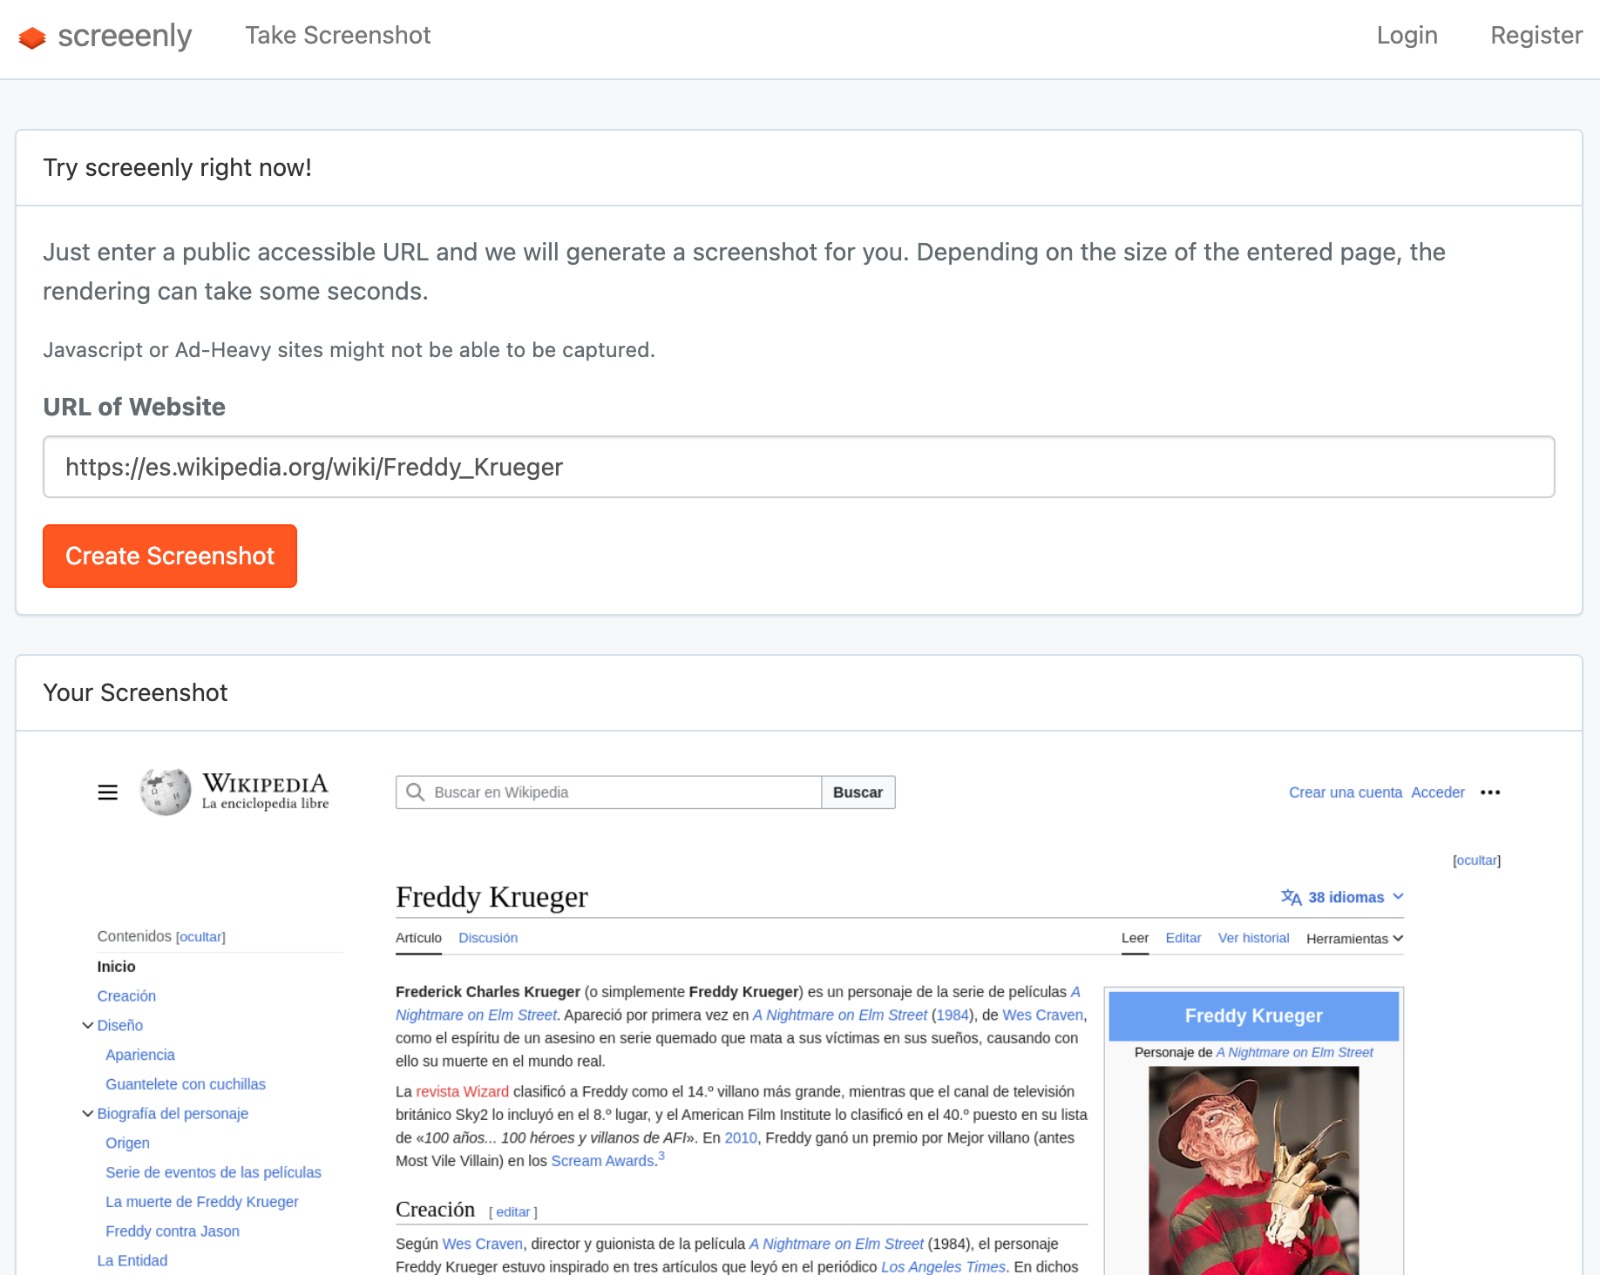This screenshot has height=1275, width=1600.
Task: Collapse the Diseño section chevron
Action: tap(88, 1025)
